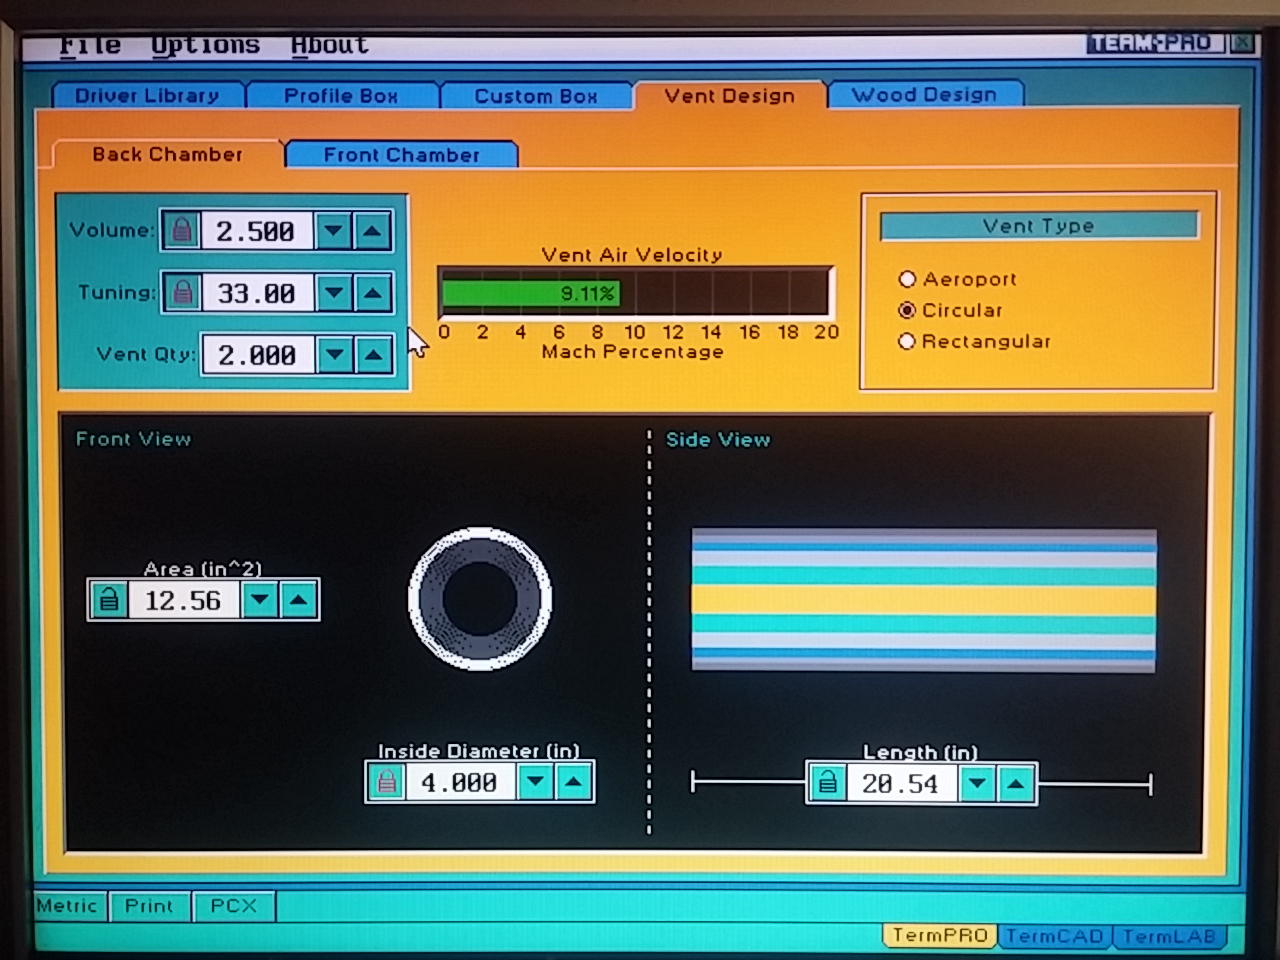Decrease Length with down arrow
The height and width of the screenshot is (960, 1280).
[x=977, y=783]
